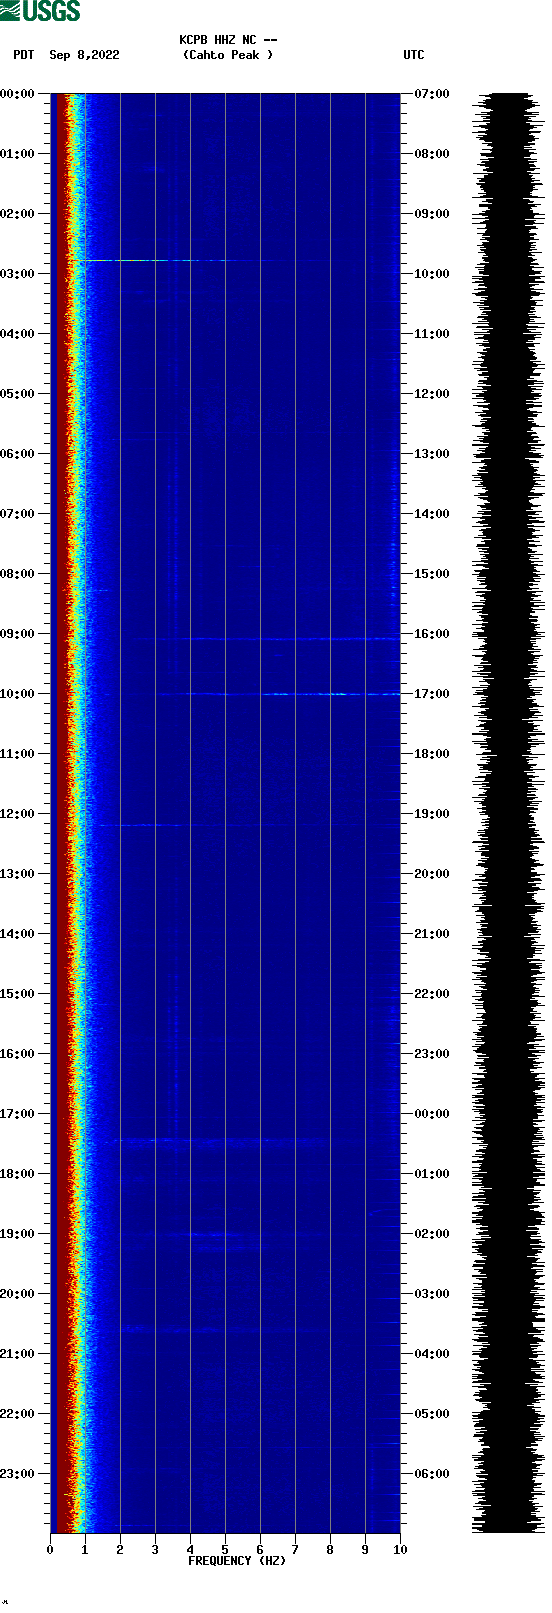Click the 10:00 UTC time label
The image size is (552, 1613).
point(432,274)
